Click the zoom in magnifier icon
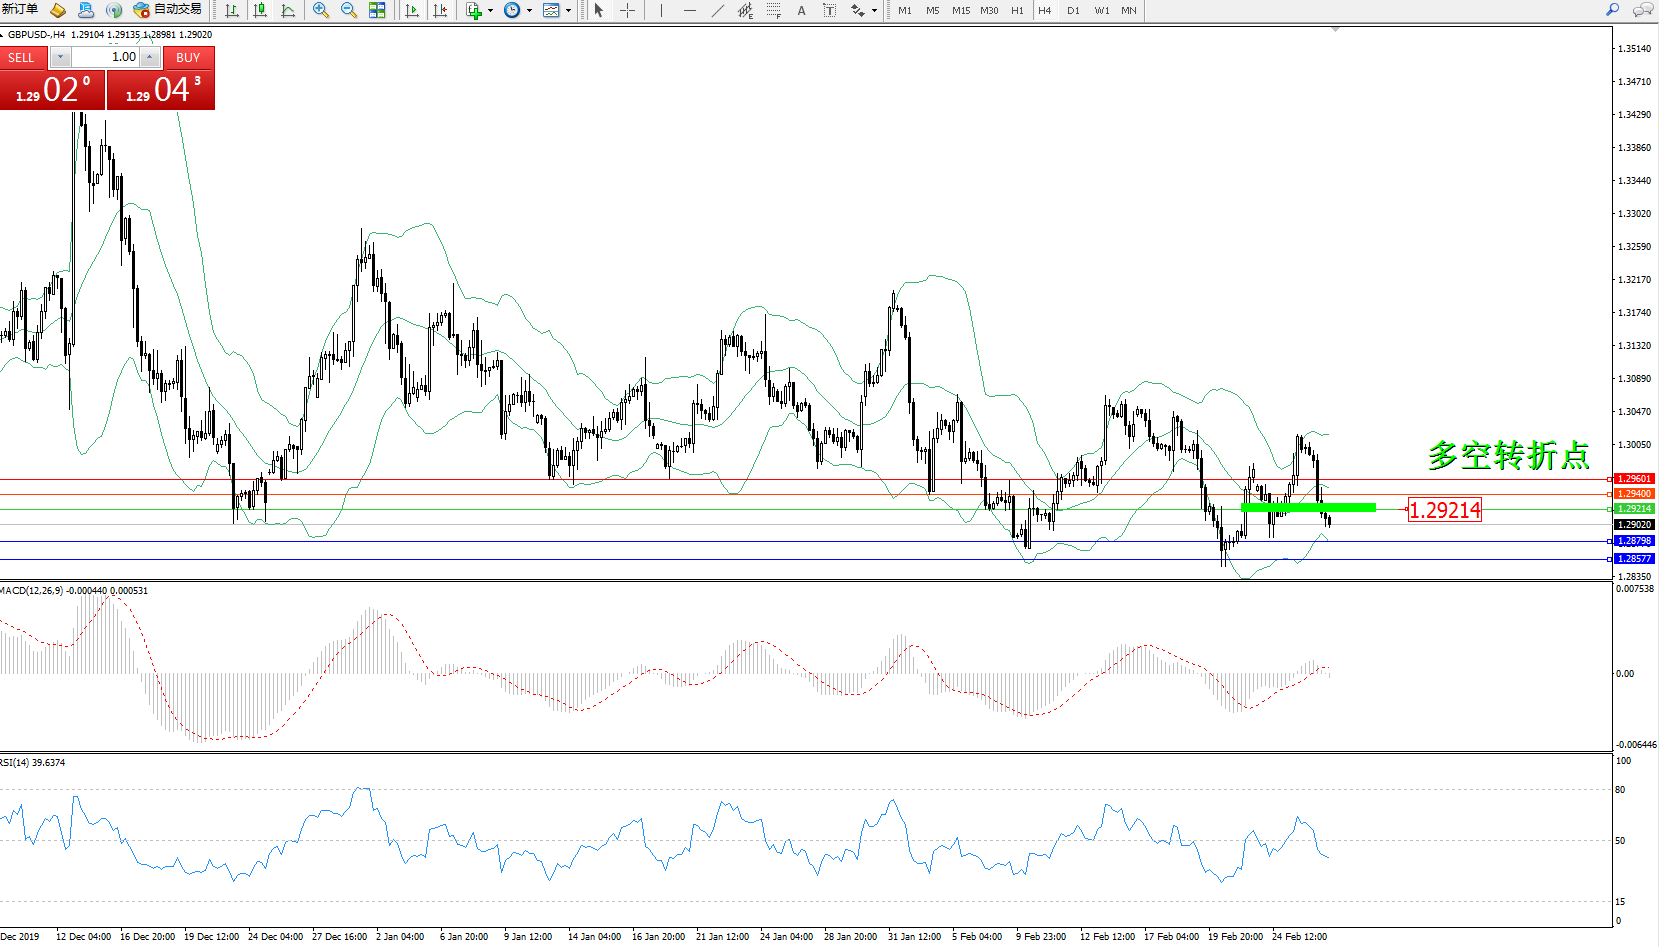The height and width of the screenshot is (947, 1659). coord(321,10)
